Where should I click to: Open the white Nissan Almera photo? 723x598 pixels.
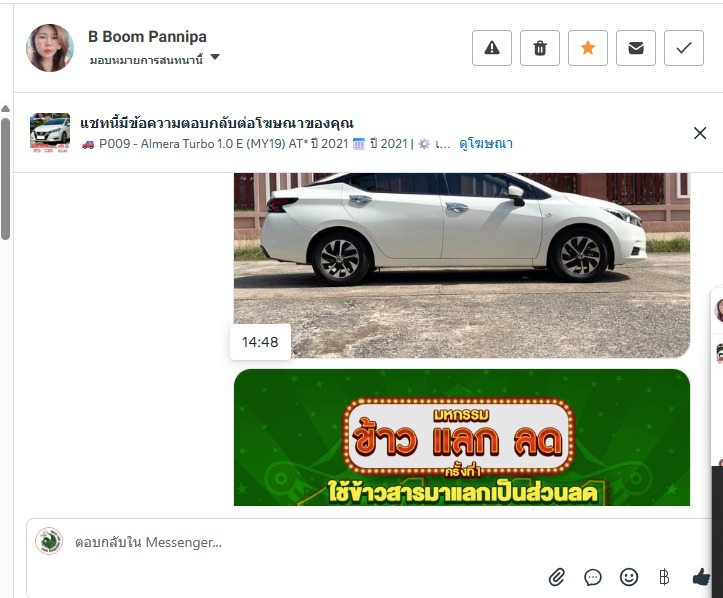462,265
